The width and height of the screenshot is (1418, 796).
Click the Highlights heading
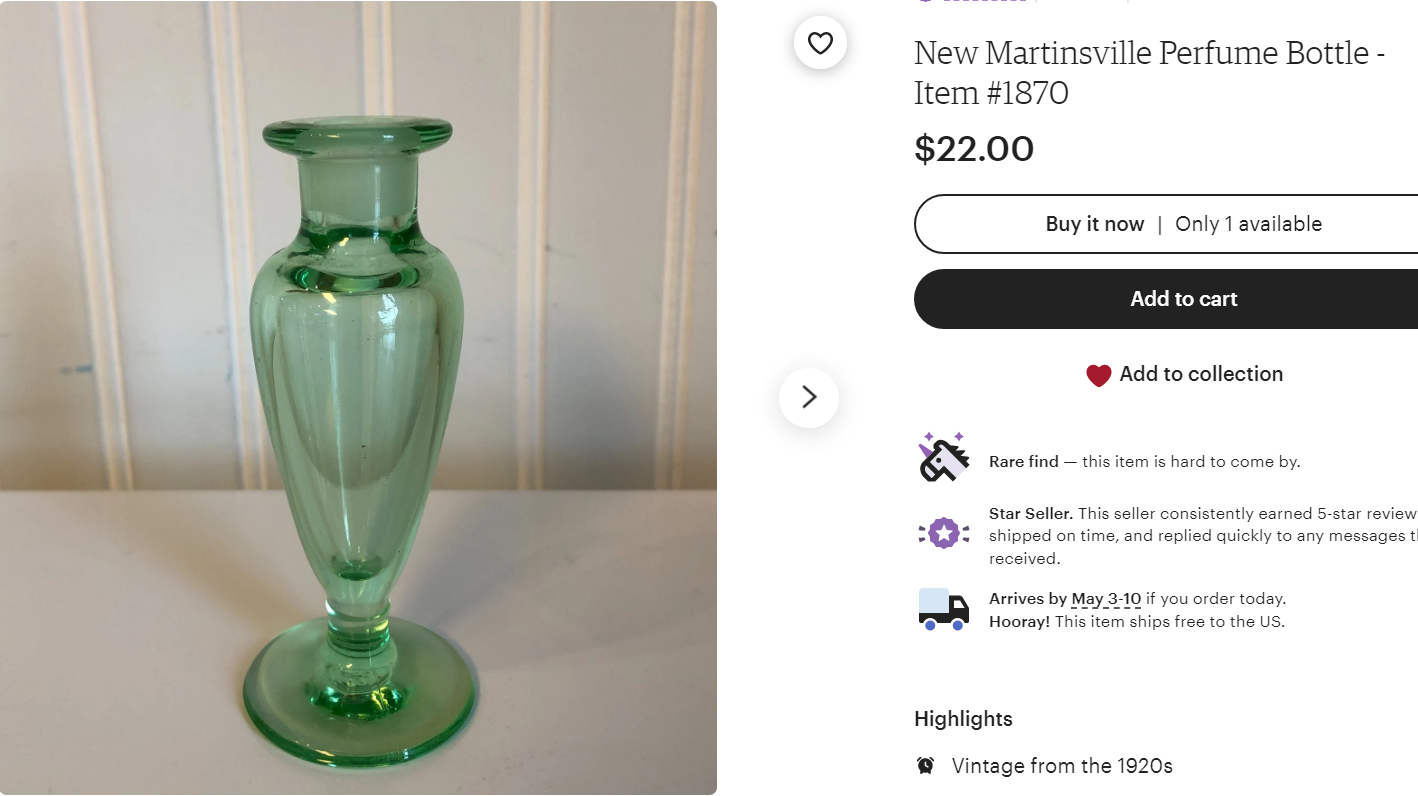point(963,719)
